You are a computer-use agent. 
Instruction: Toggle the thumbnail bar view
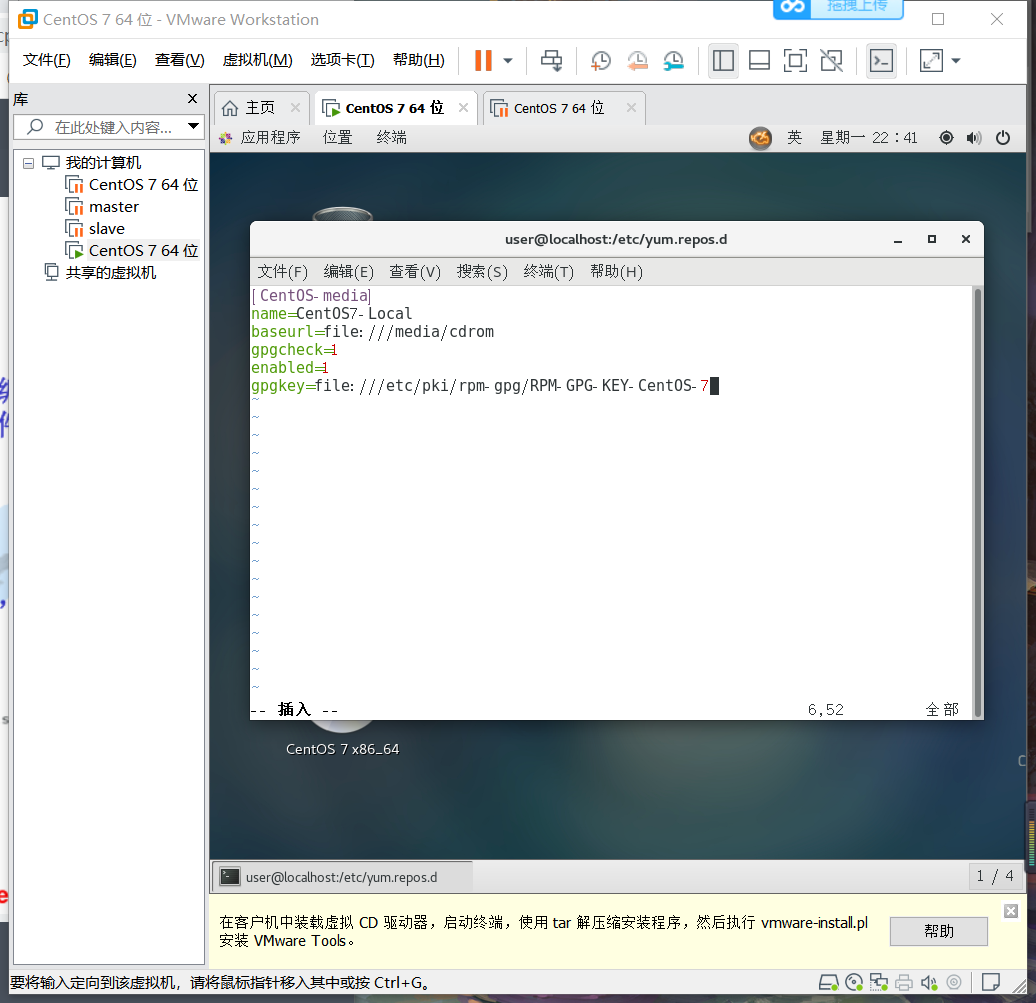click(759, 61)
